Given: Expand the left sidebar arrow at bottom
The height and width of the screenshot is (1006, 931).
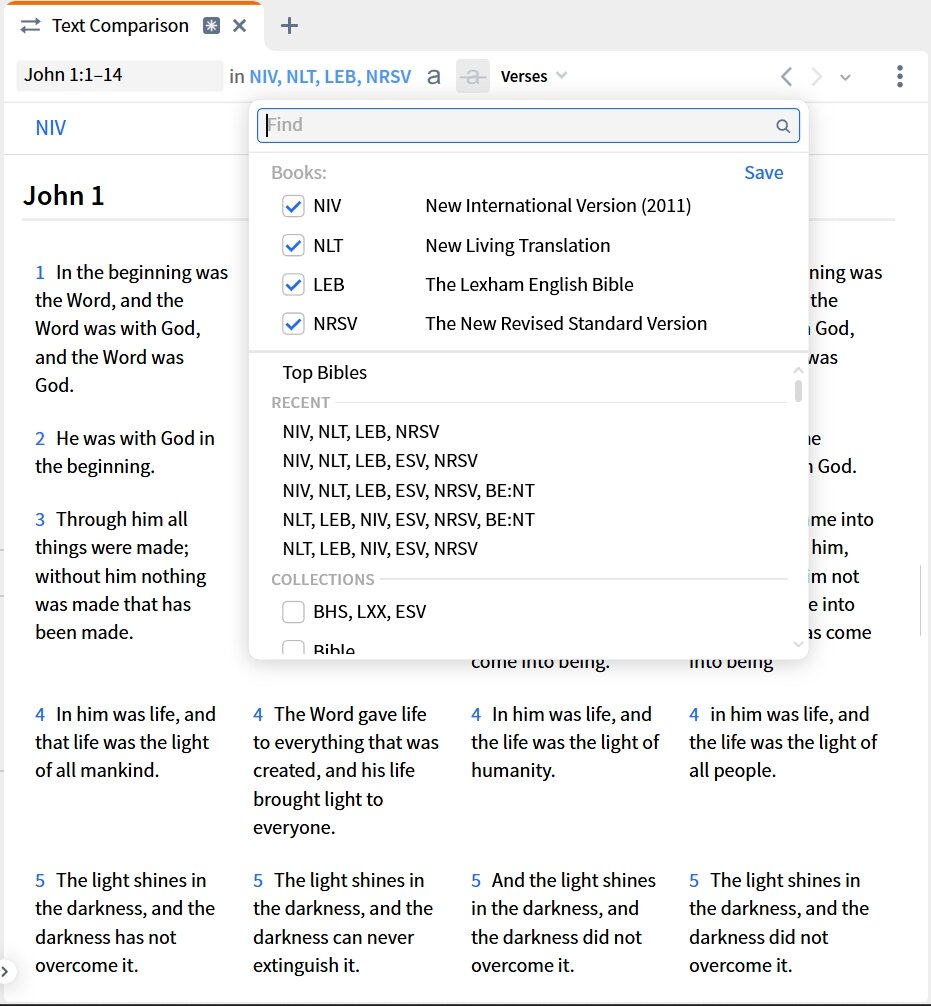Looking at the screenshot, I should click(x=4, y=971).
